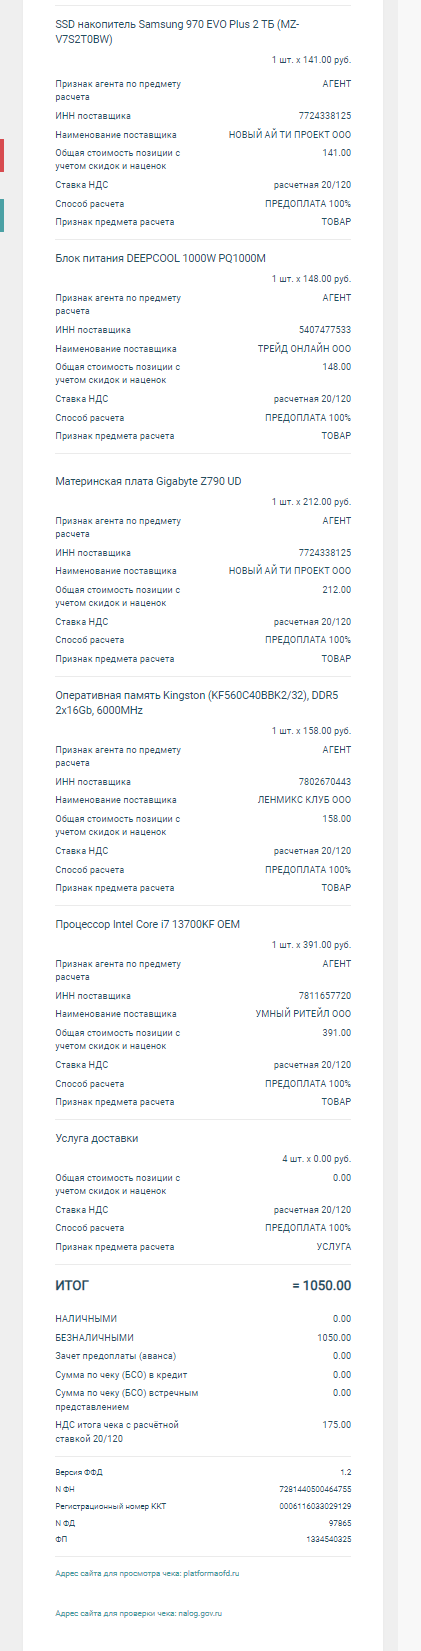Click the ФП value 1334540325
This screenshot has width=421, height=1651.
[329, 1538]
